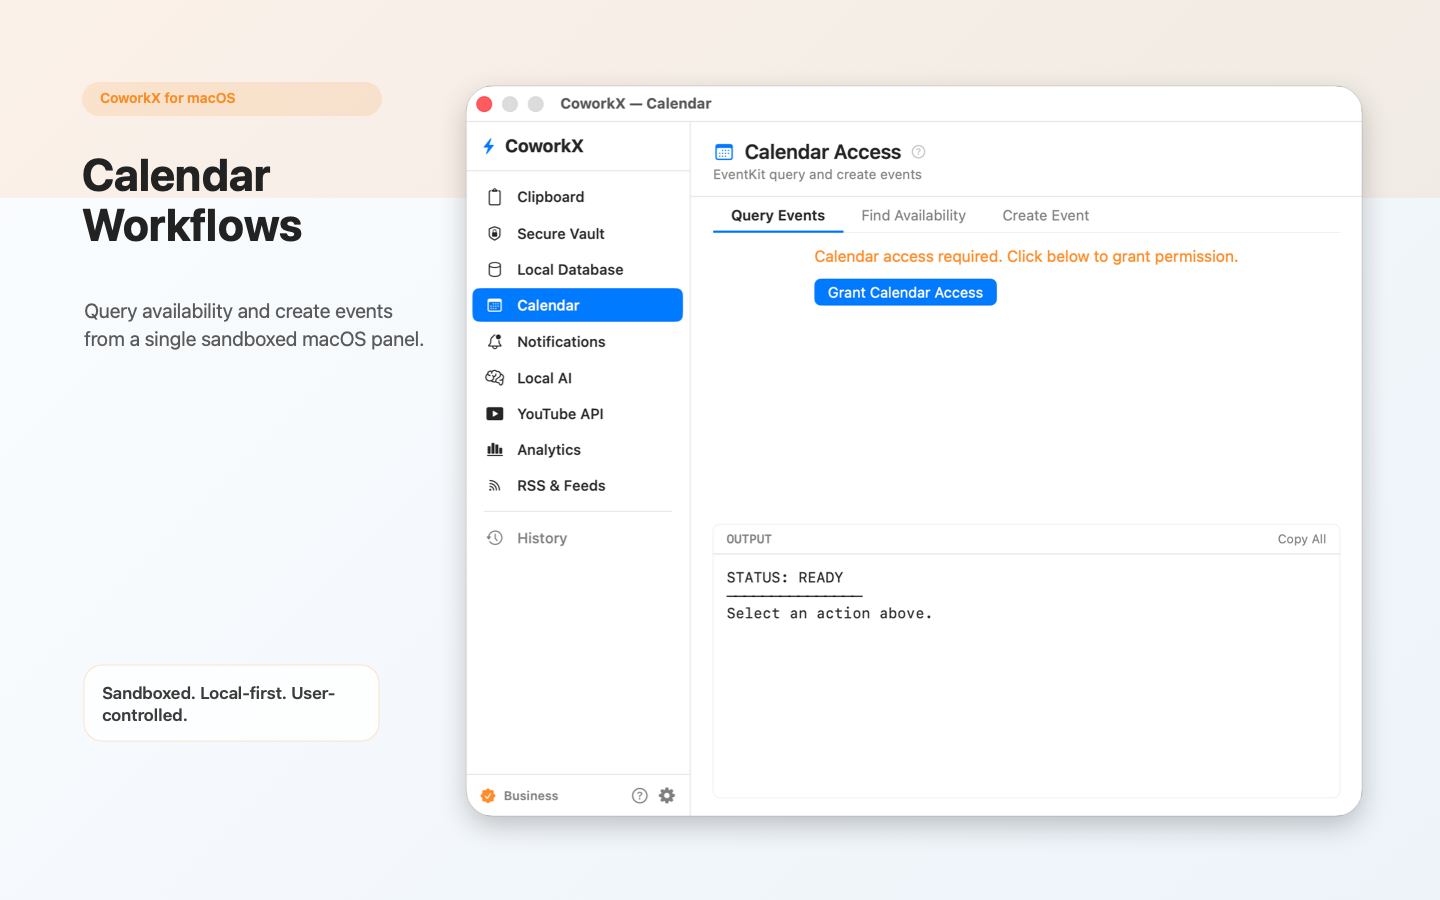
Task: Click the 'CoworkX — Calendar' window title
Action: 636,103
